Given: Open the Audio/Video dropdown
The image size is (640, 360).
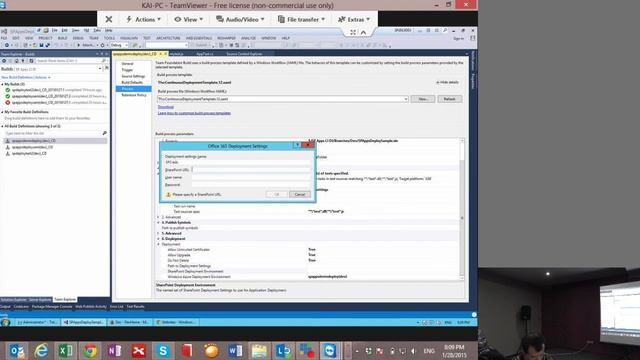Looking at the screenshot, I should pos(240,19).
